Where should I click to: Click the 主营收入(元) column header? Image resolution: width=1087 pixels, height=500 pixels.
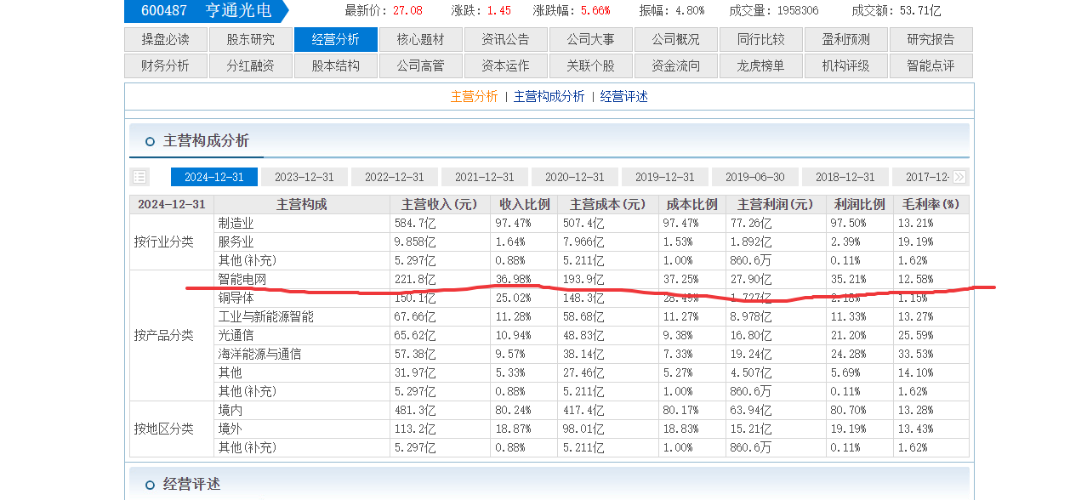point(440,205)
